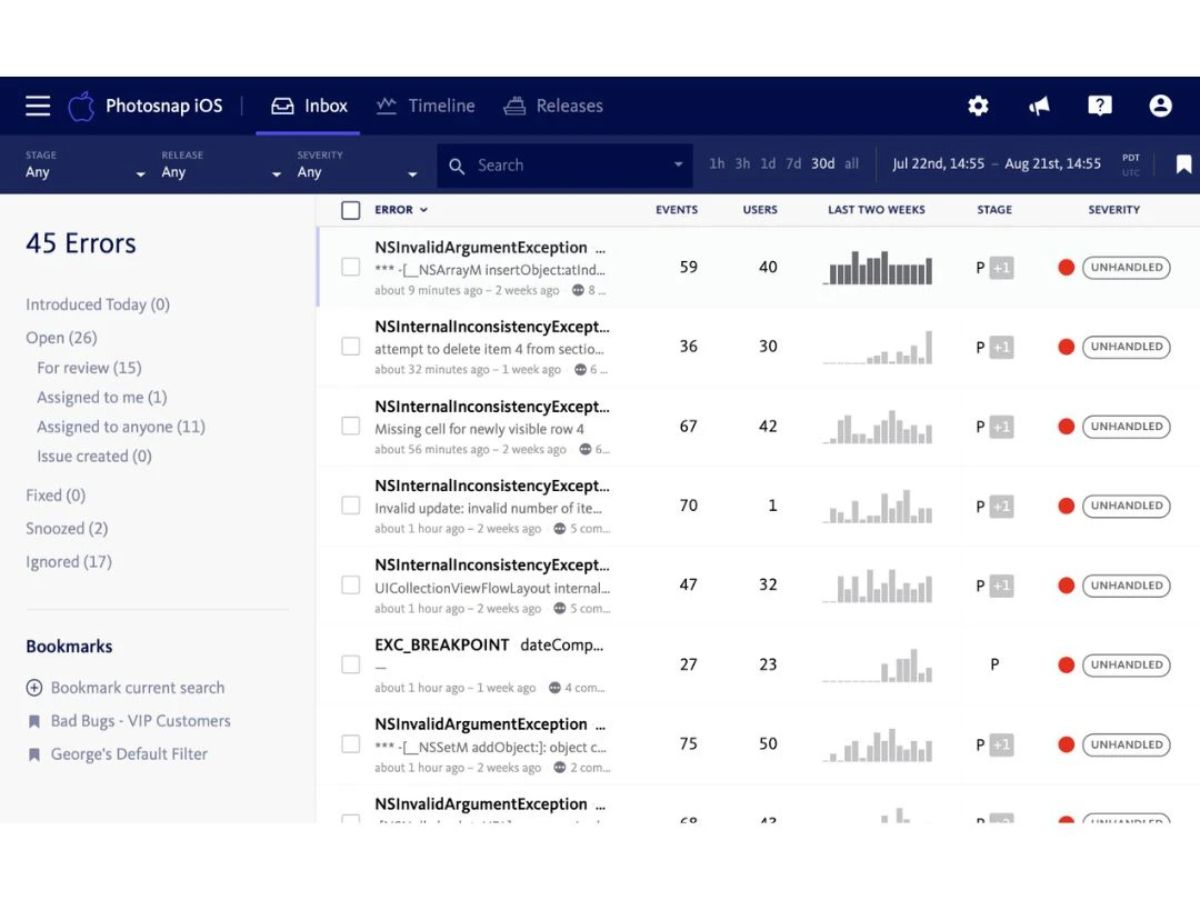The width and height of the screenshot is (1200, 900).
Task: Show Ignored (17) errors
Action: coord(69,562)
